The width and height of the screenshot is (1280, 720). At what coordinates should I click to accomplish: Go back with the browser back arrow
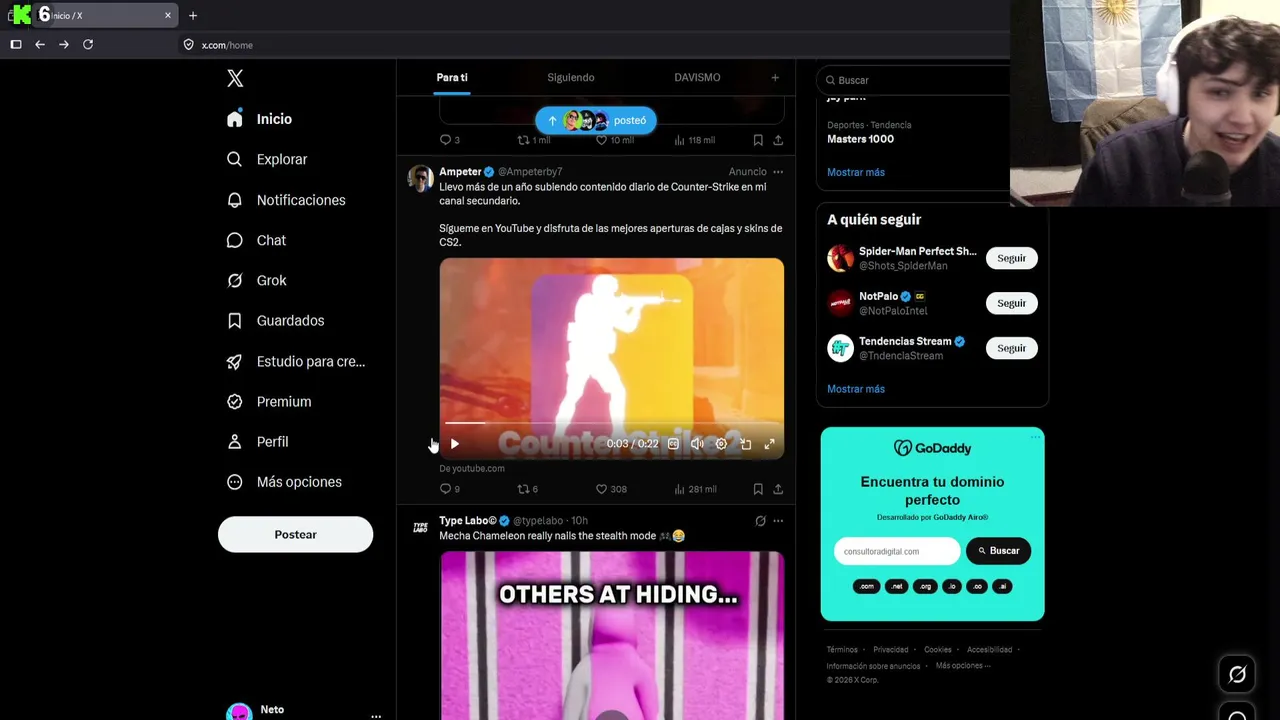(x=40, y=45)
